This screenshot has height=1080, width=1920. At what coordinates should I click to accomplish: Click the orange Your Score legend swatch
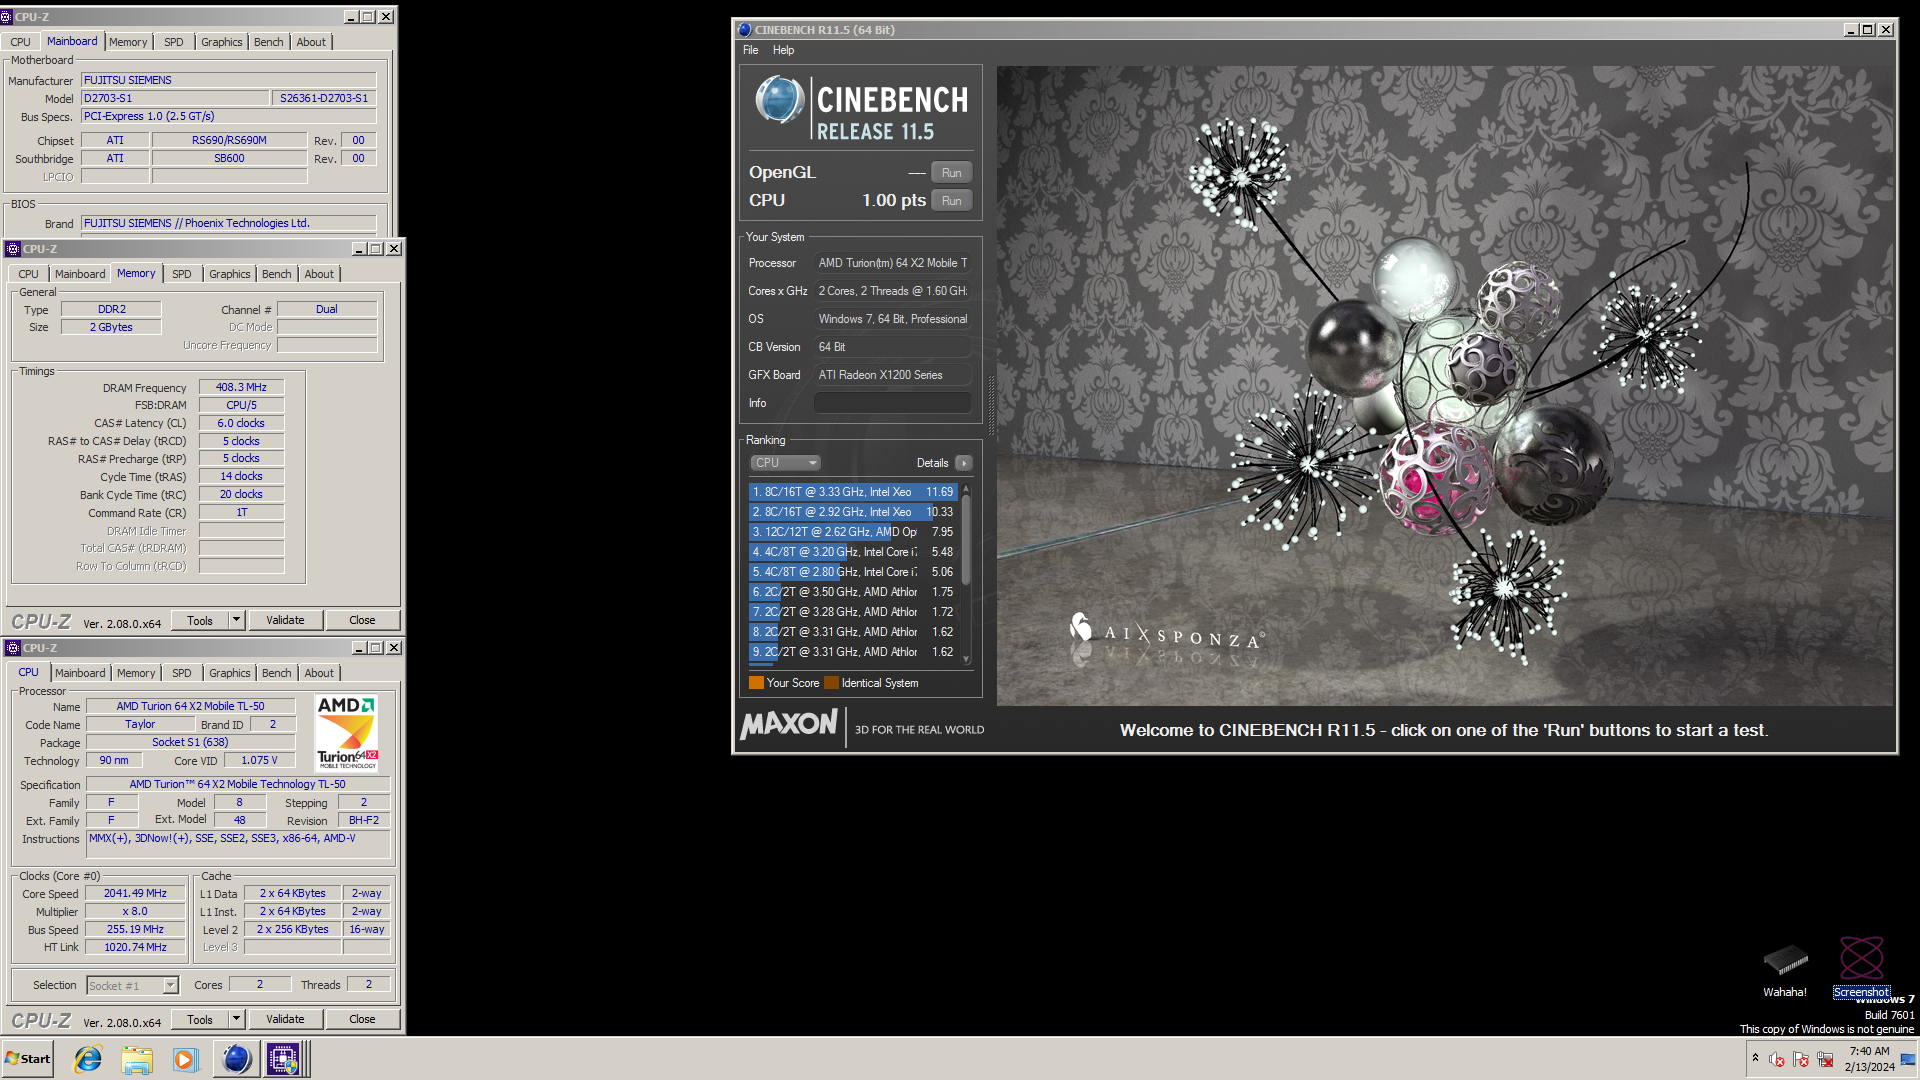tap(756, 683)
